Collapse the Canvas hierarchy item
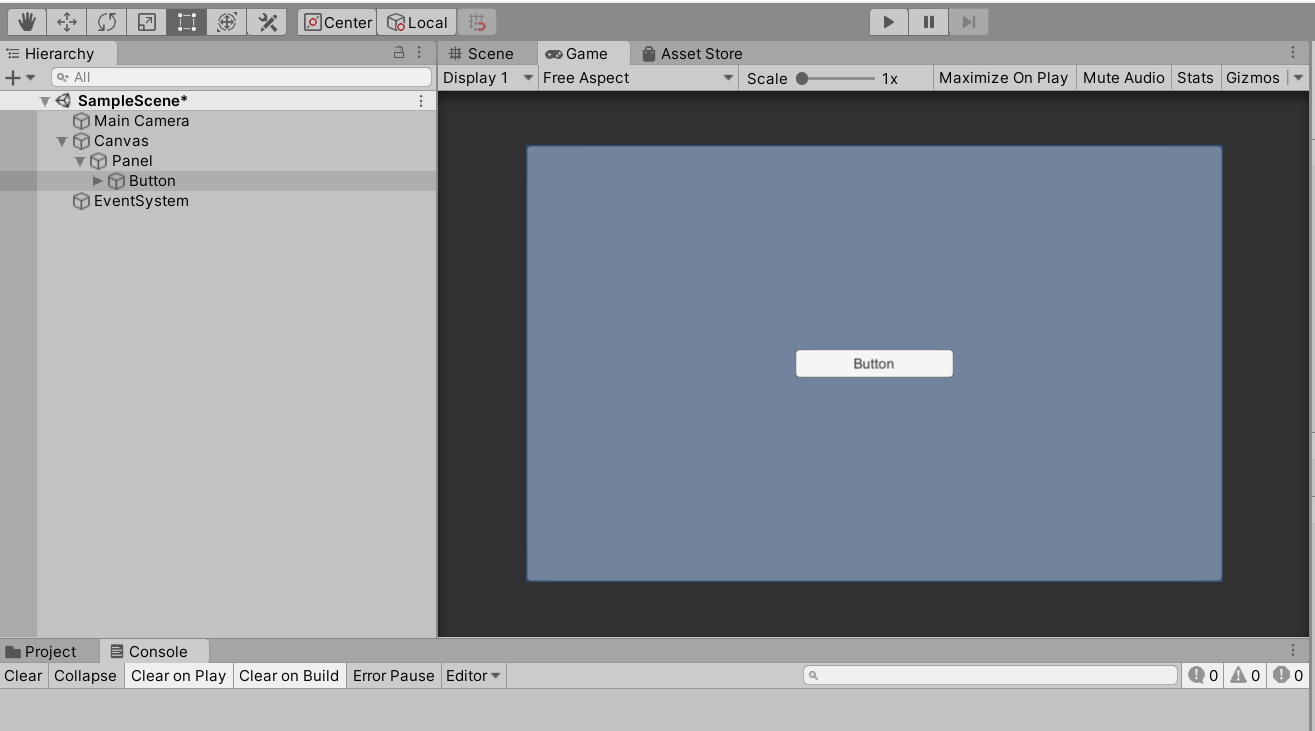 [62, 140]
